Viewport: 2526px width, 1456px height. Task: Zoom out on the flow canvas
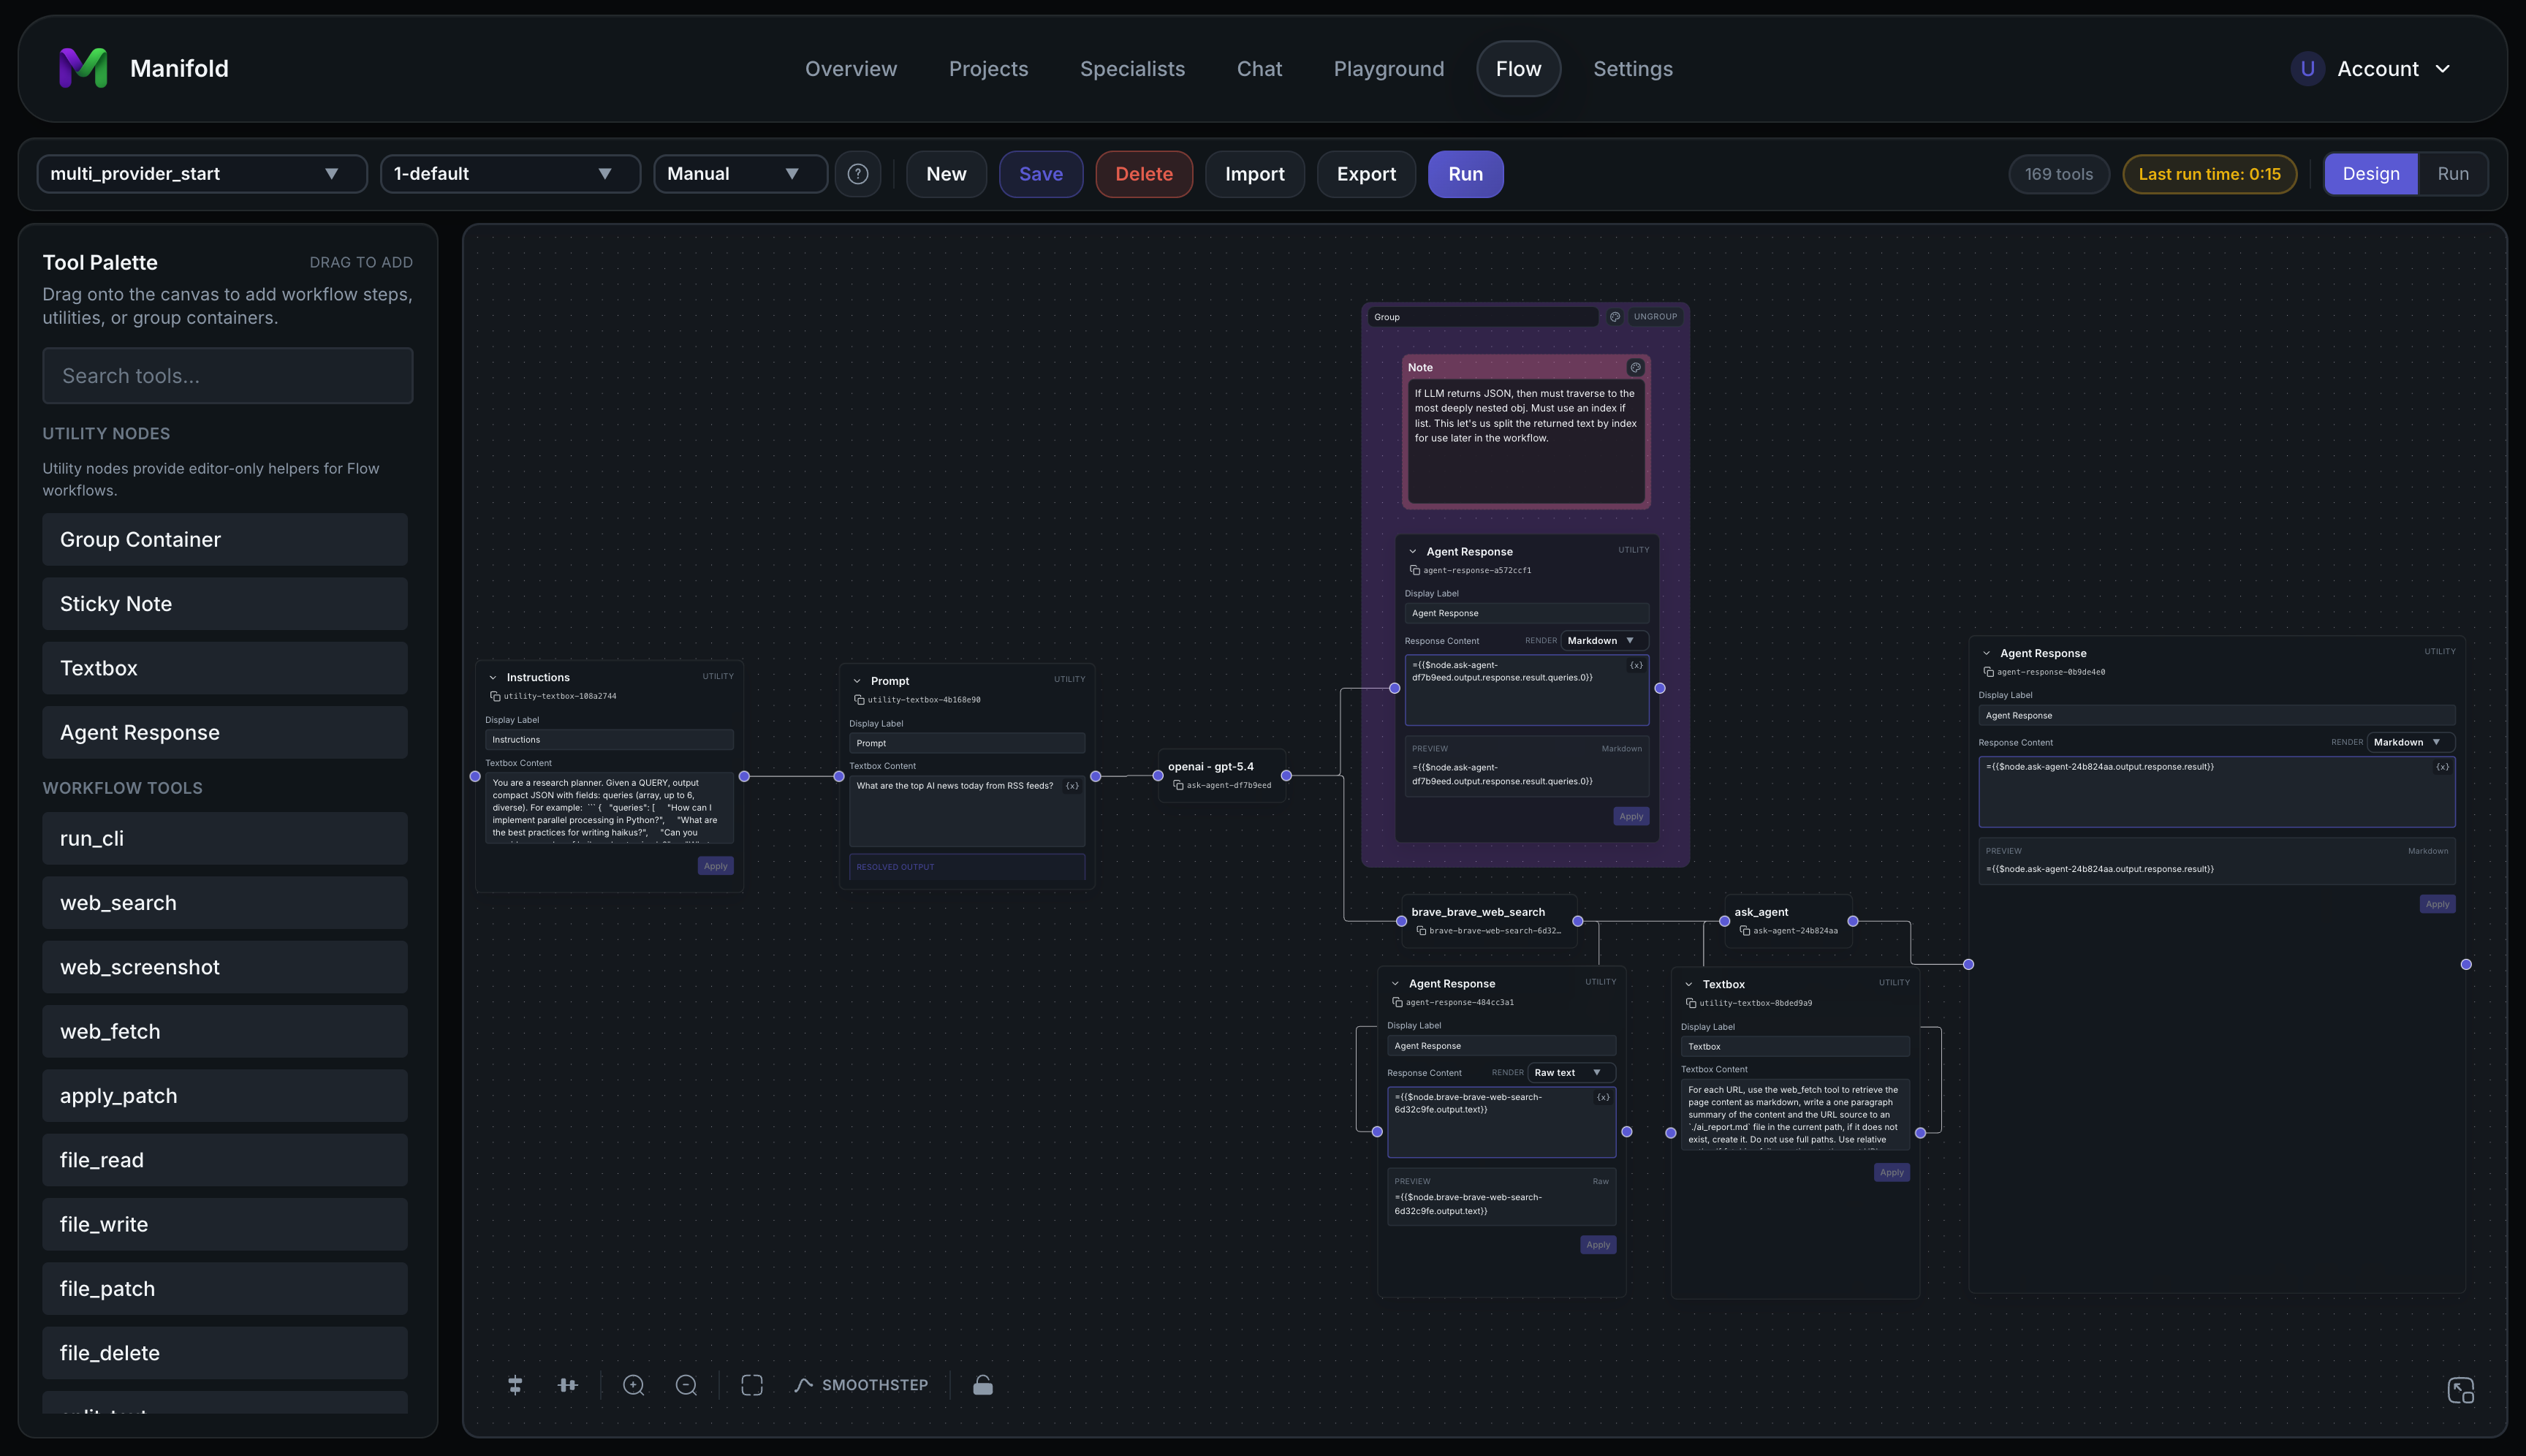pos(686,1385)
